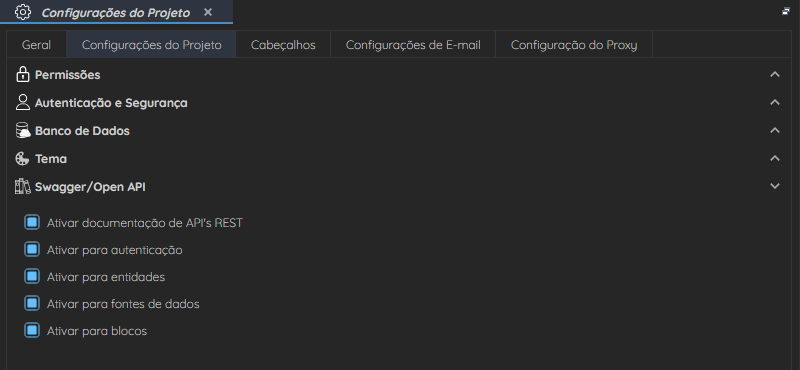Switch to the Geral tab
The width and height of the screenshot is (800, 370).
tap(36, 45)
